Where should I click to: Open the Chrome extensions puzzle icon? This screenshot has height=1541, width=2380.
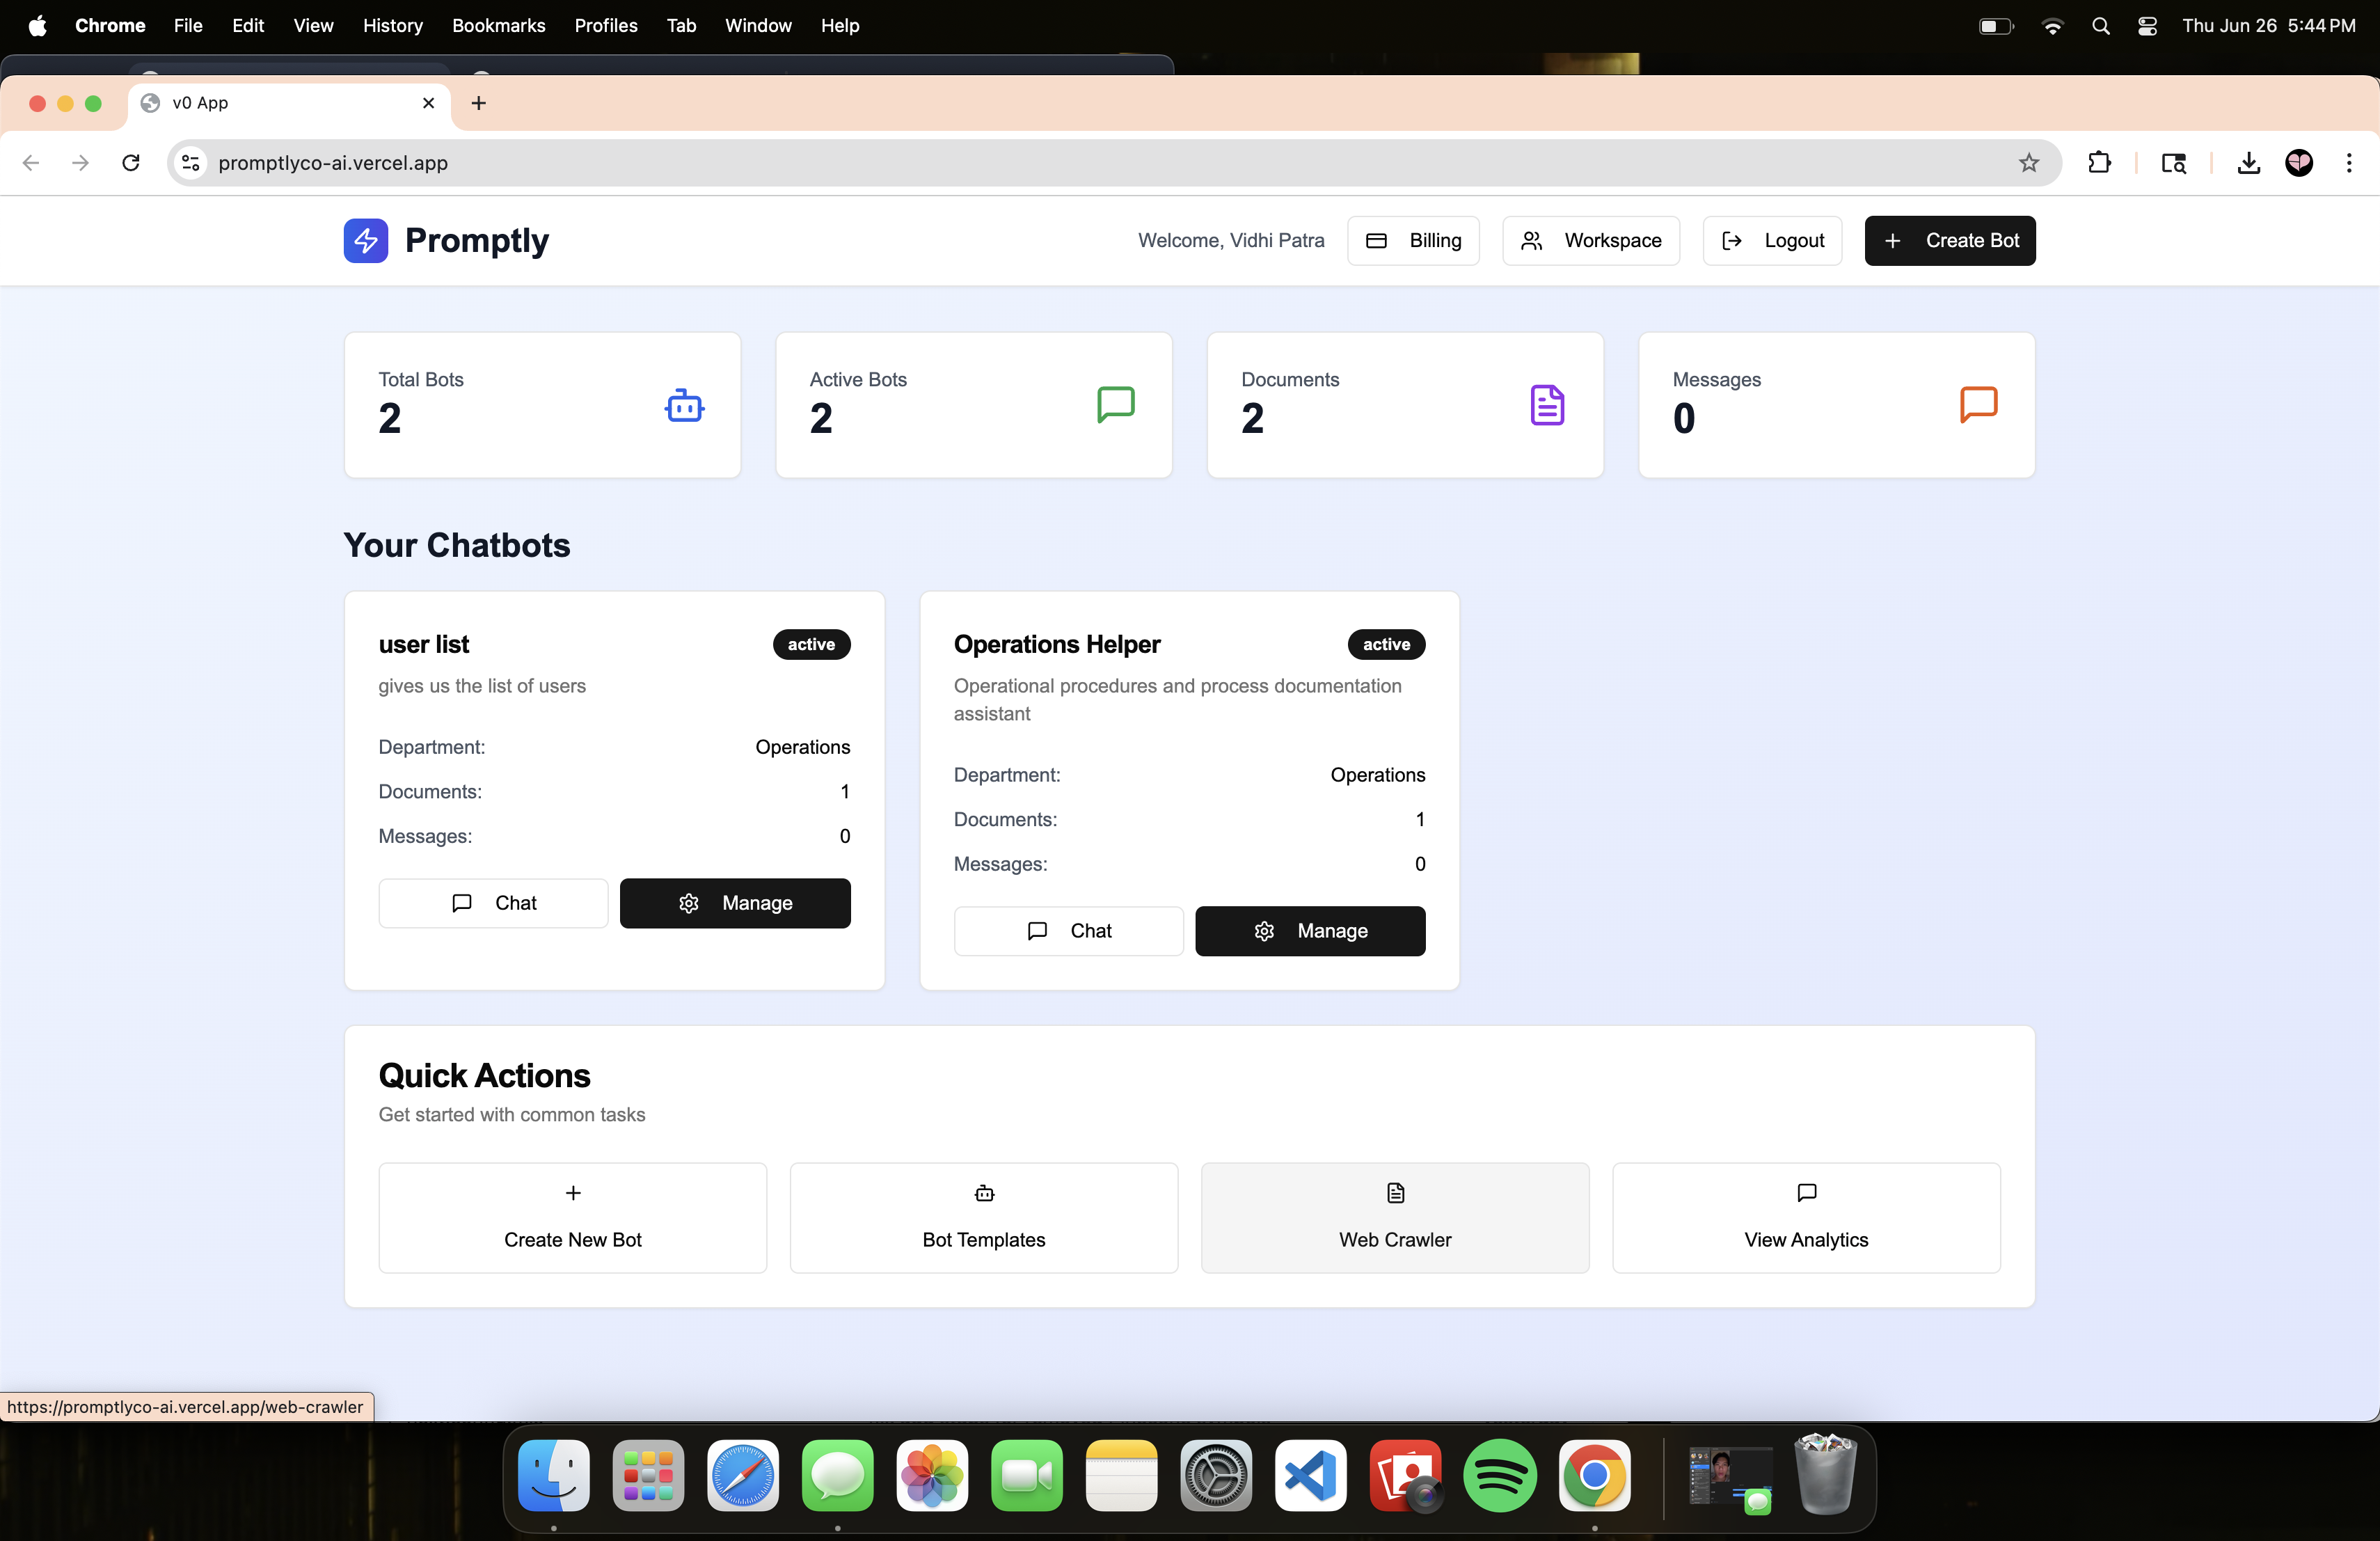point(2099,163)
